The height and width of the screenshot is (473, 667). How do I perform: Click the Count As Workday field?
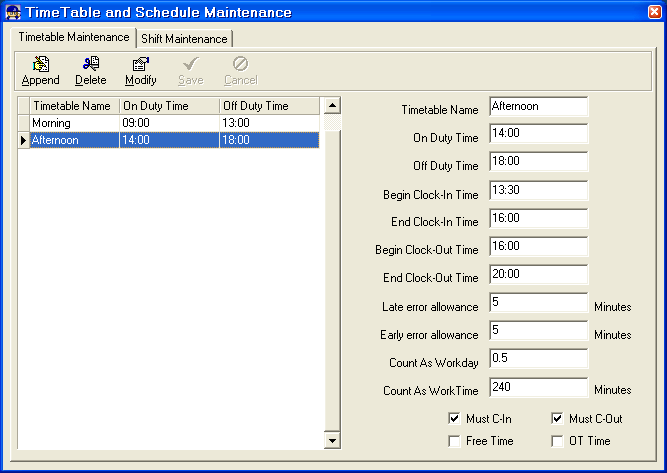click(x=538, y=359)
